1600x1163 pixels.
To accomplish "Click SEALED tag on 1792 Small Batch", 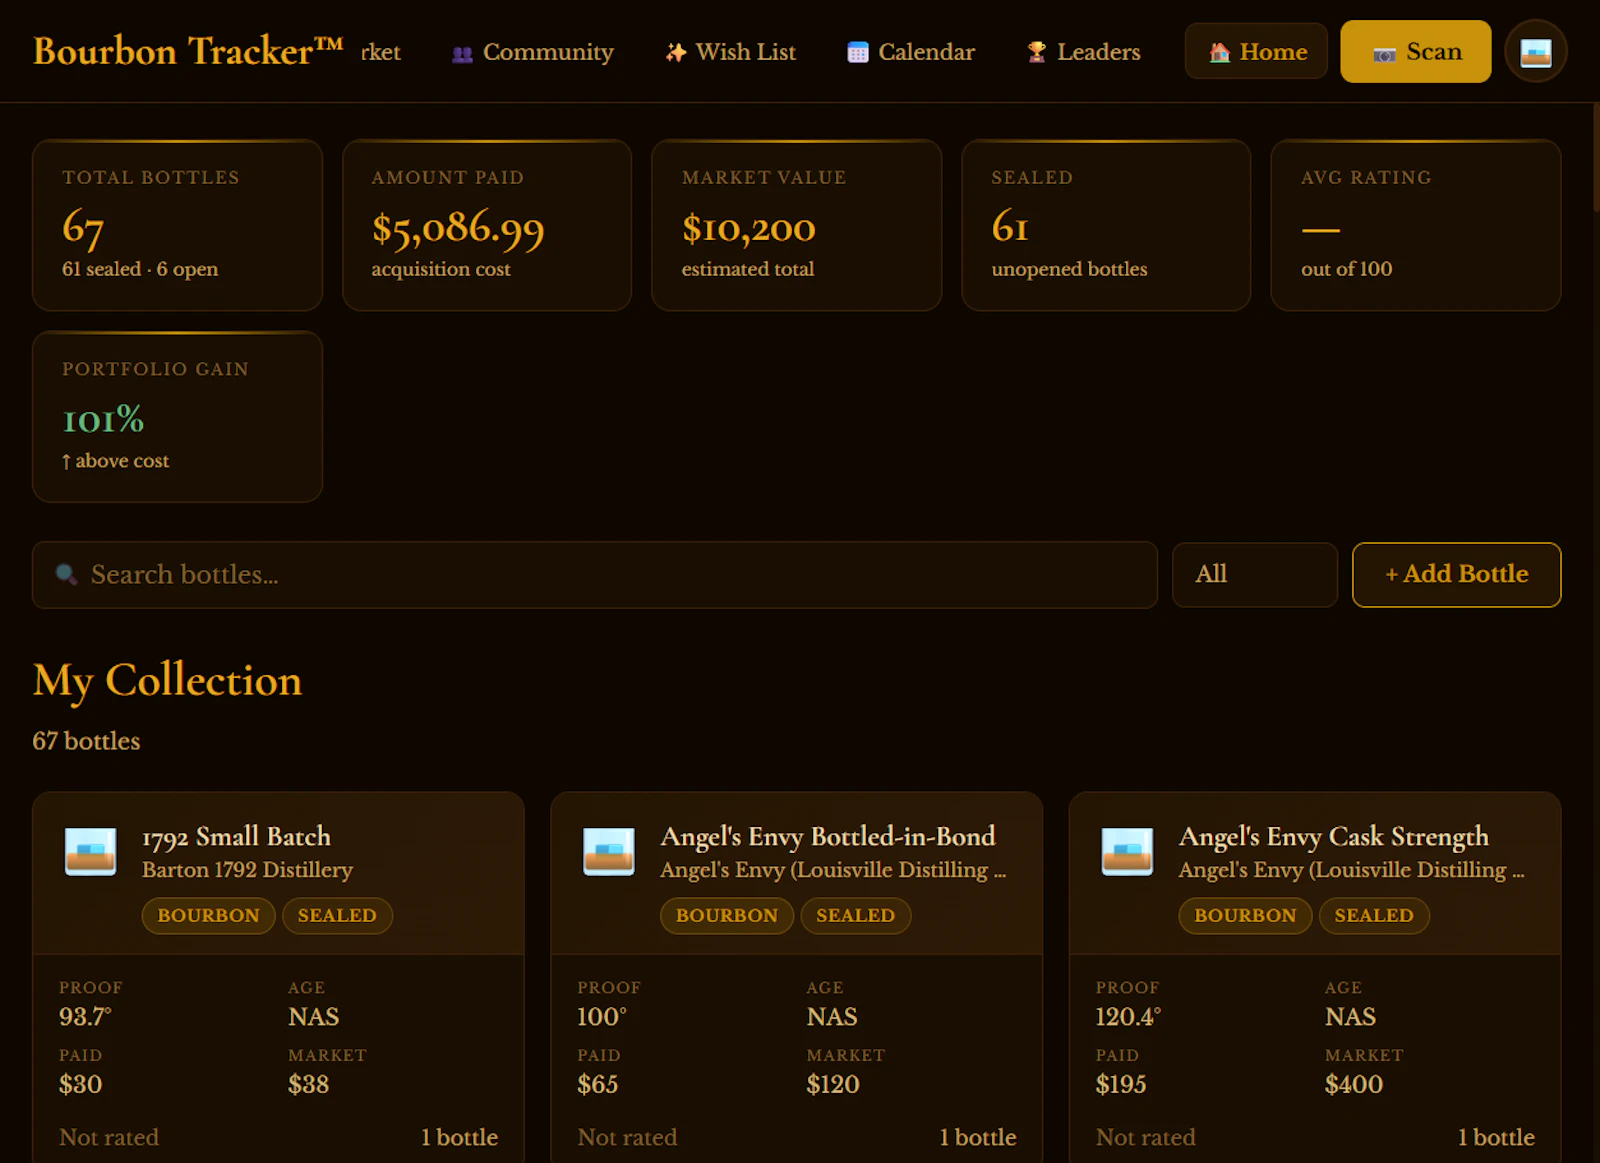I will [x=337, y=916].
